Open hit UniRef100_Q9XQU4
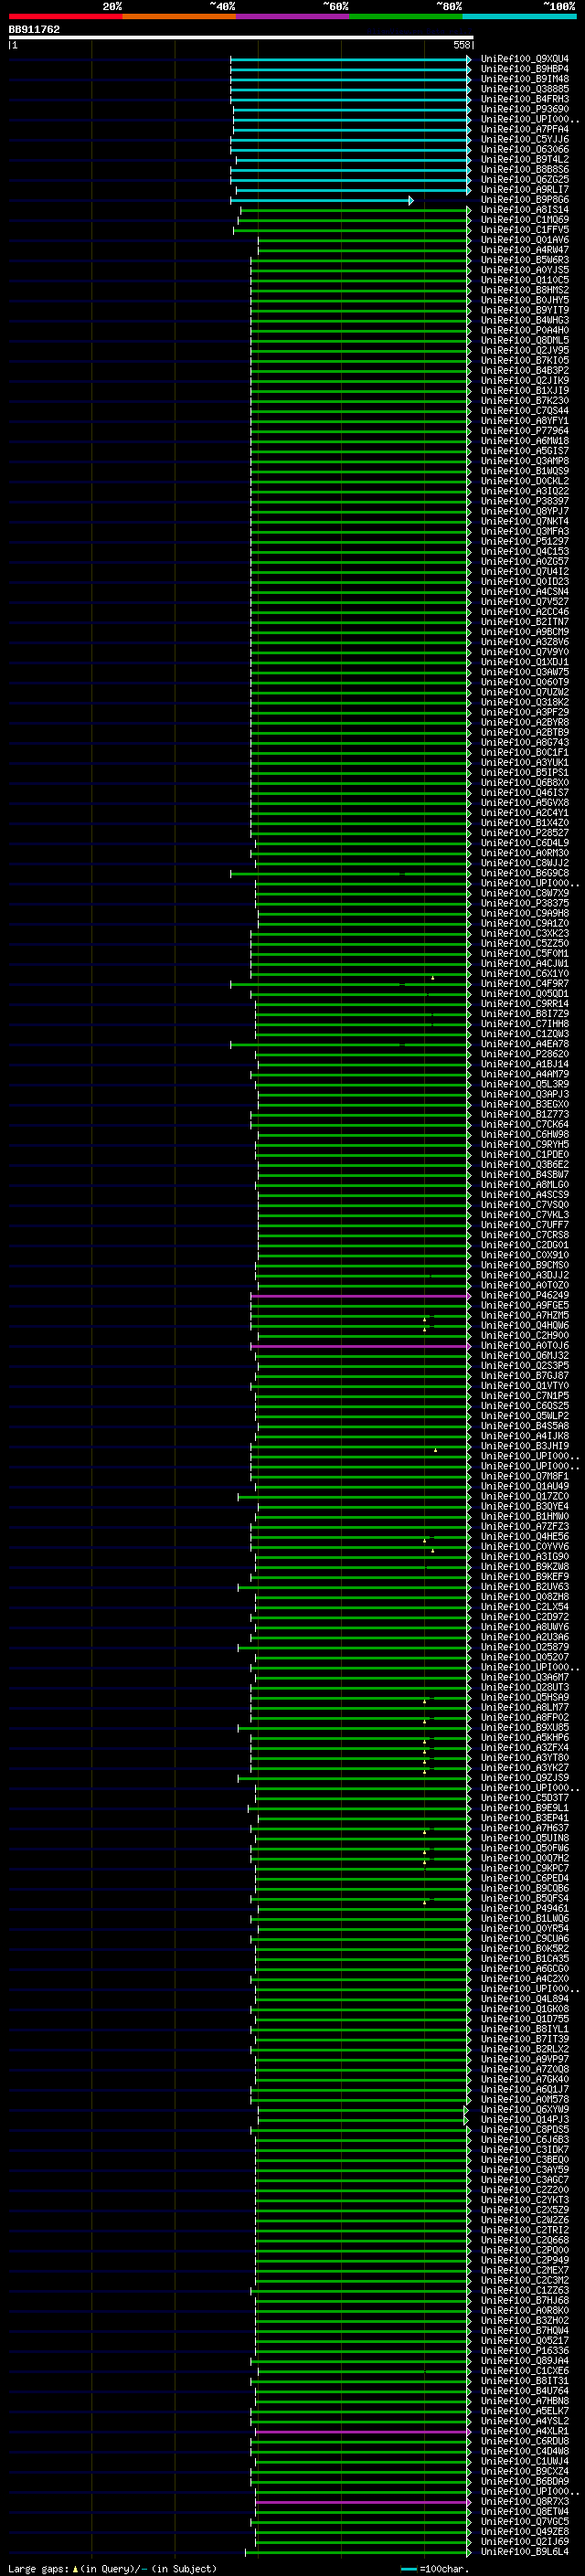 point(524,59)
